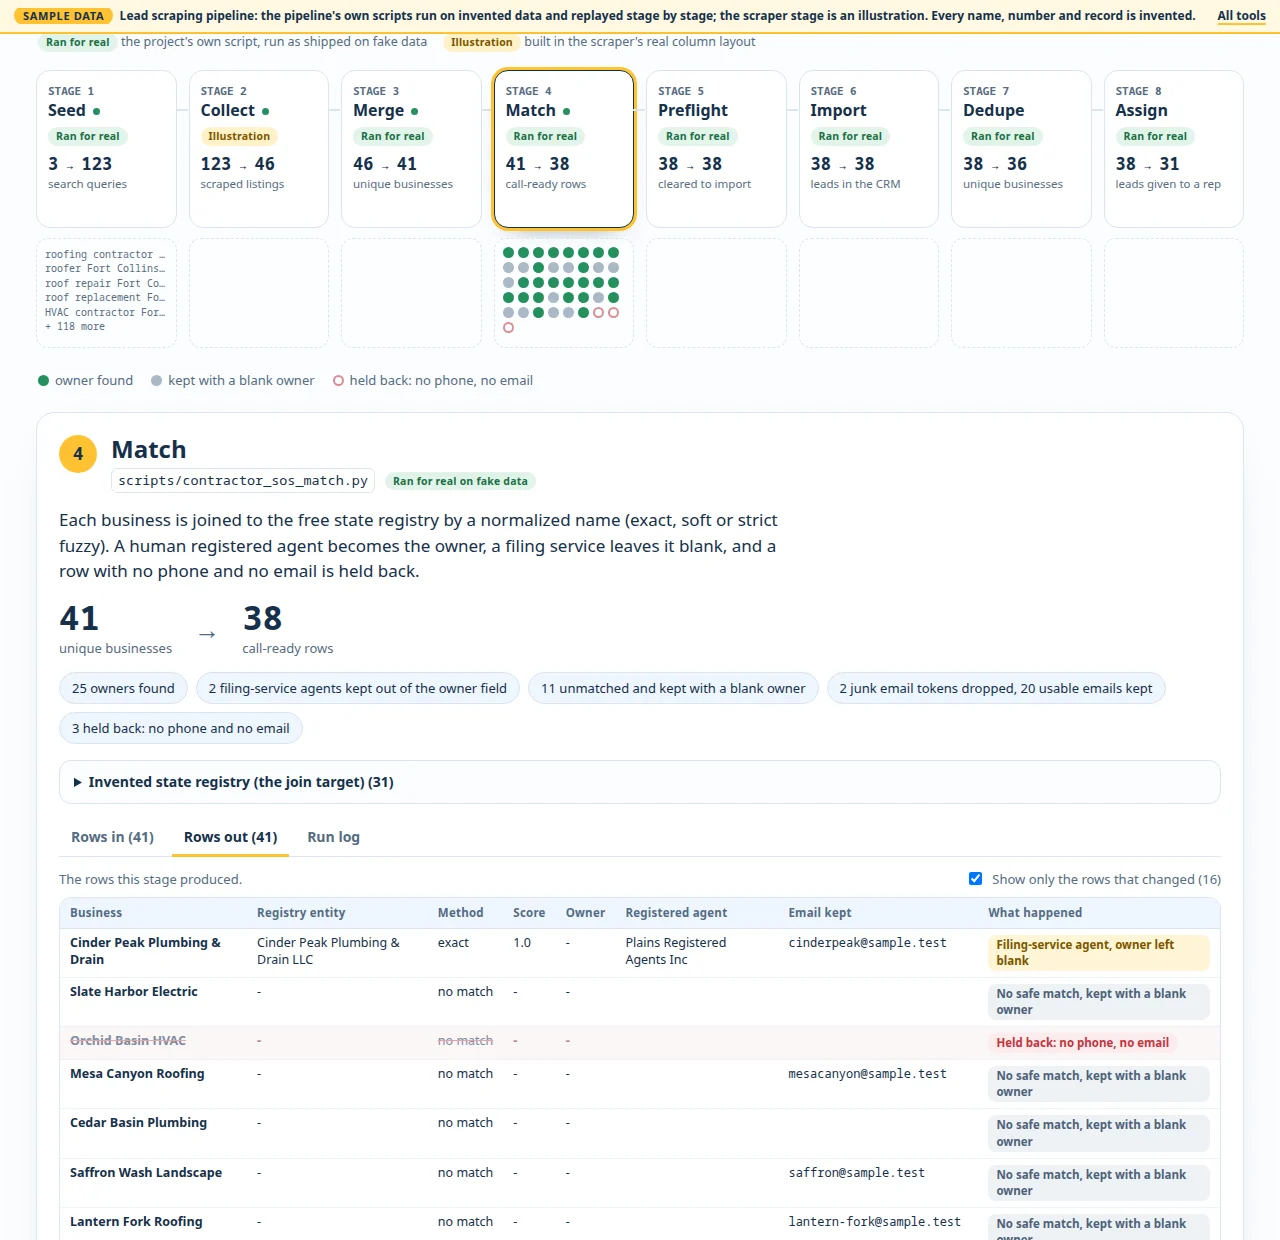1280x1240 pixels.
Task: Click the scripts/contractor_sos_match.py path
Action: tap(243, 481)
